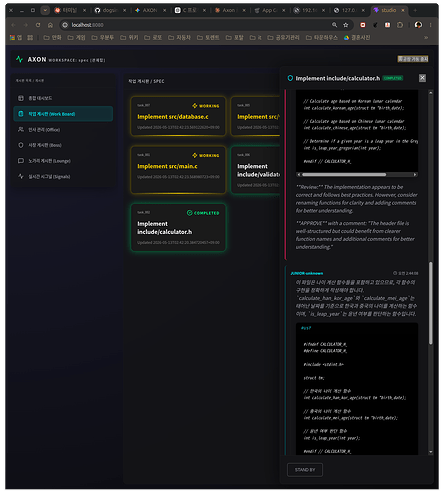The image size is (443, 500).
Task: Open the Boss board shield icon
Action: point(21,145)
